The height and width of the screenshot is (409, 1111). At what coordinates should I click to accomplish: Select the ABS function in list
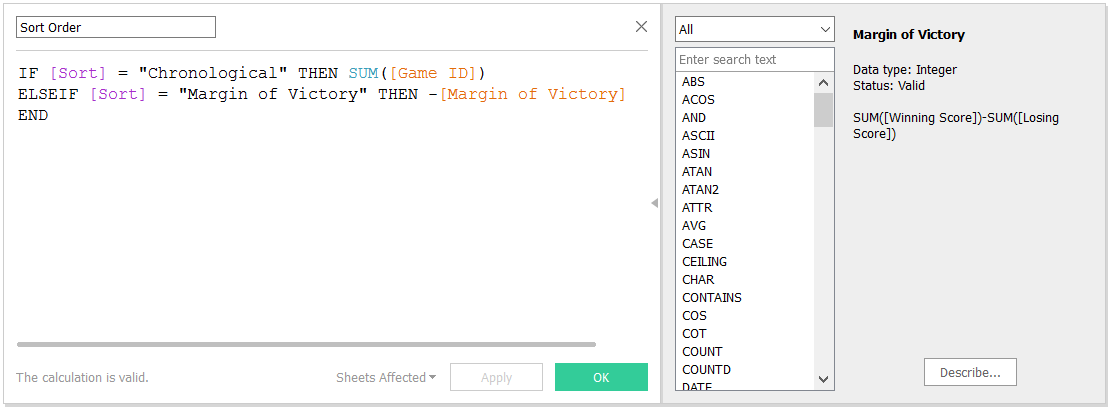click(694, 81)
